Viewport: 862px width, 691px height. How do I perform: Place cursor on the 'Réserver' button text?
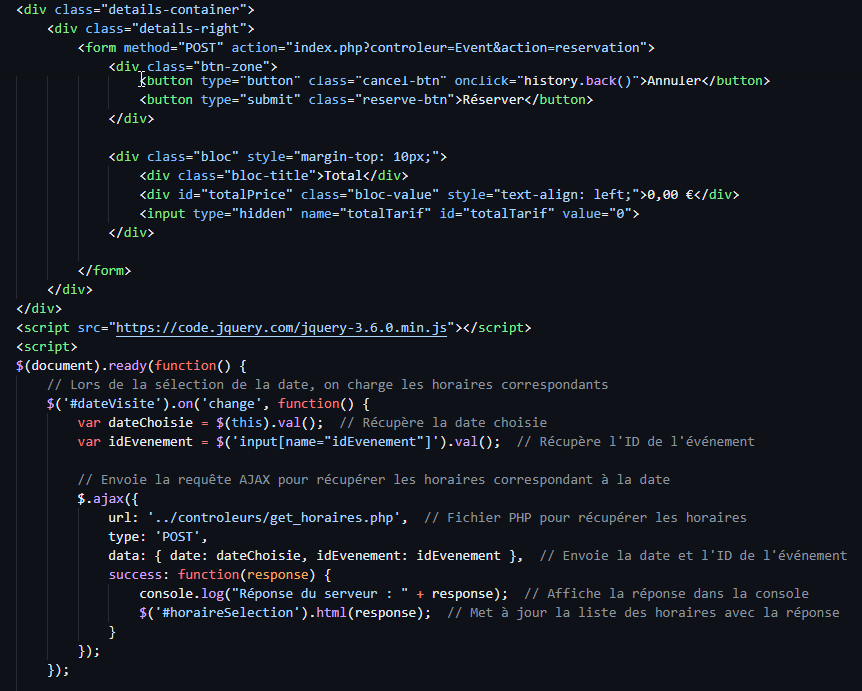click(492, 100)
